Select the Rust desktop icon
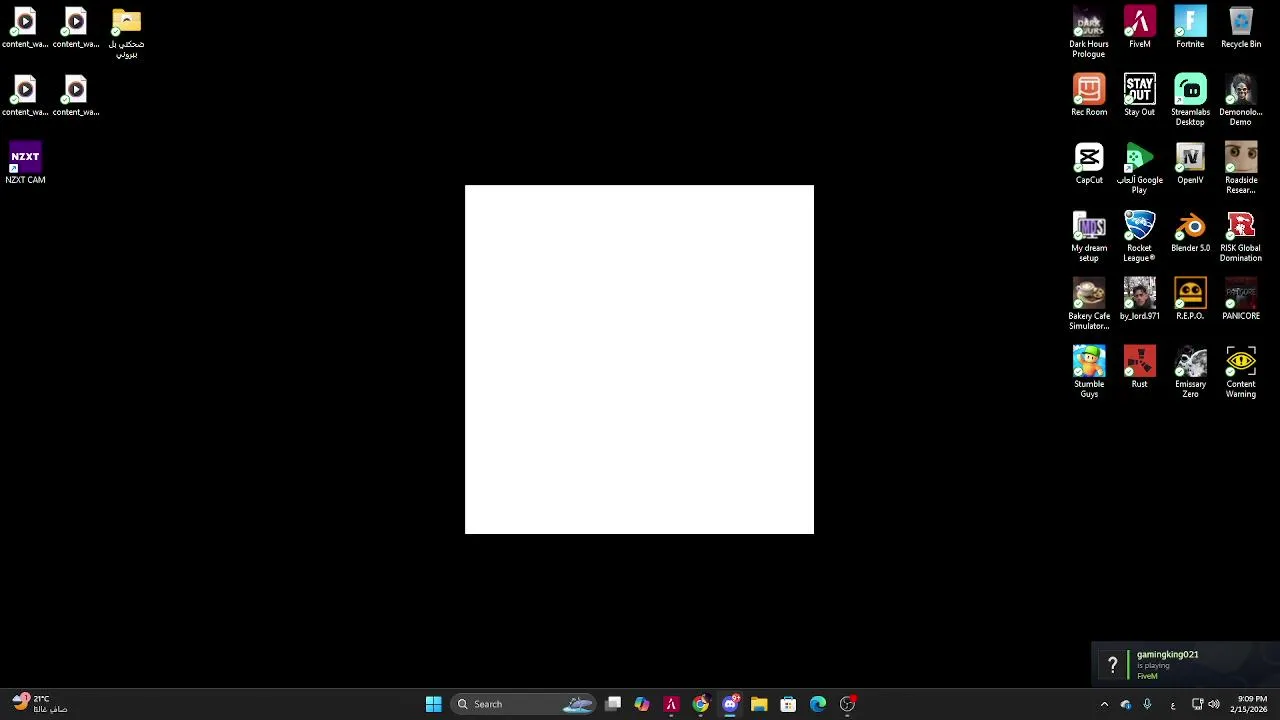 (x=1139, y=367)
